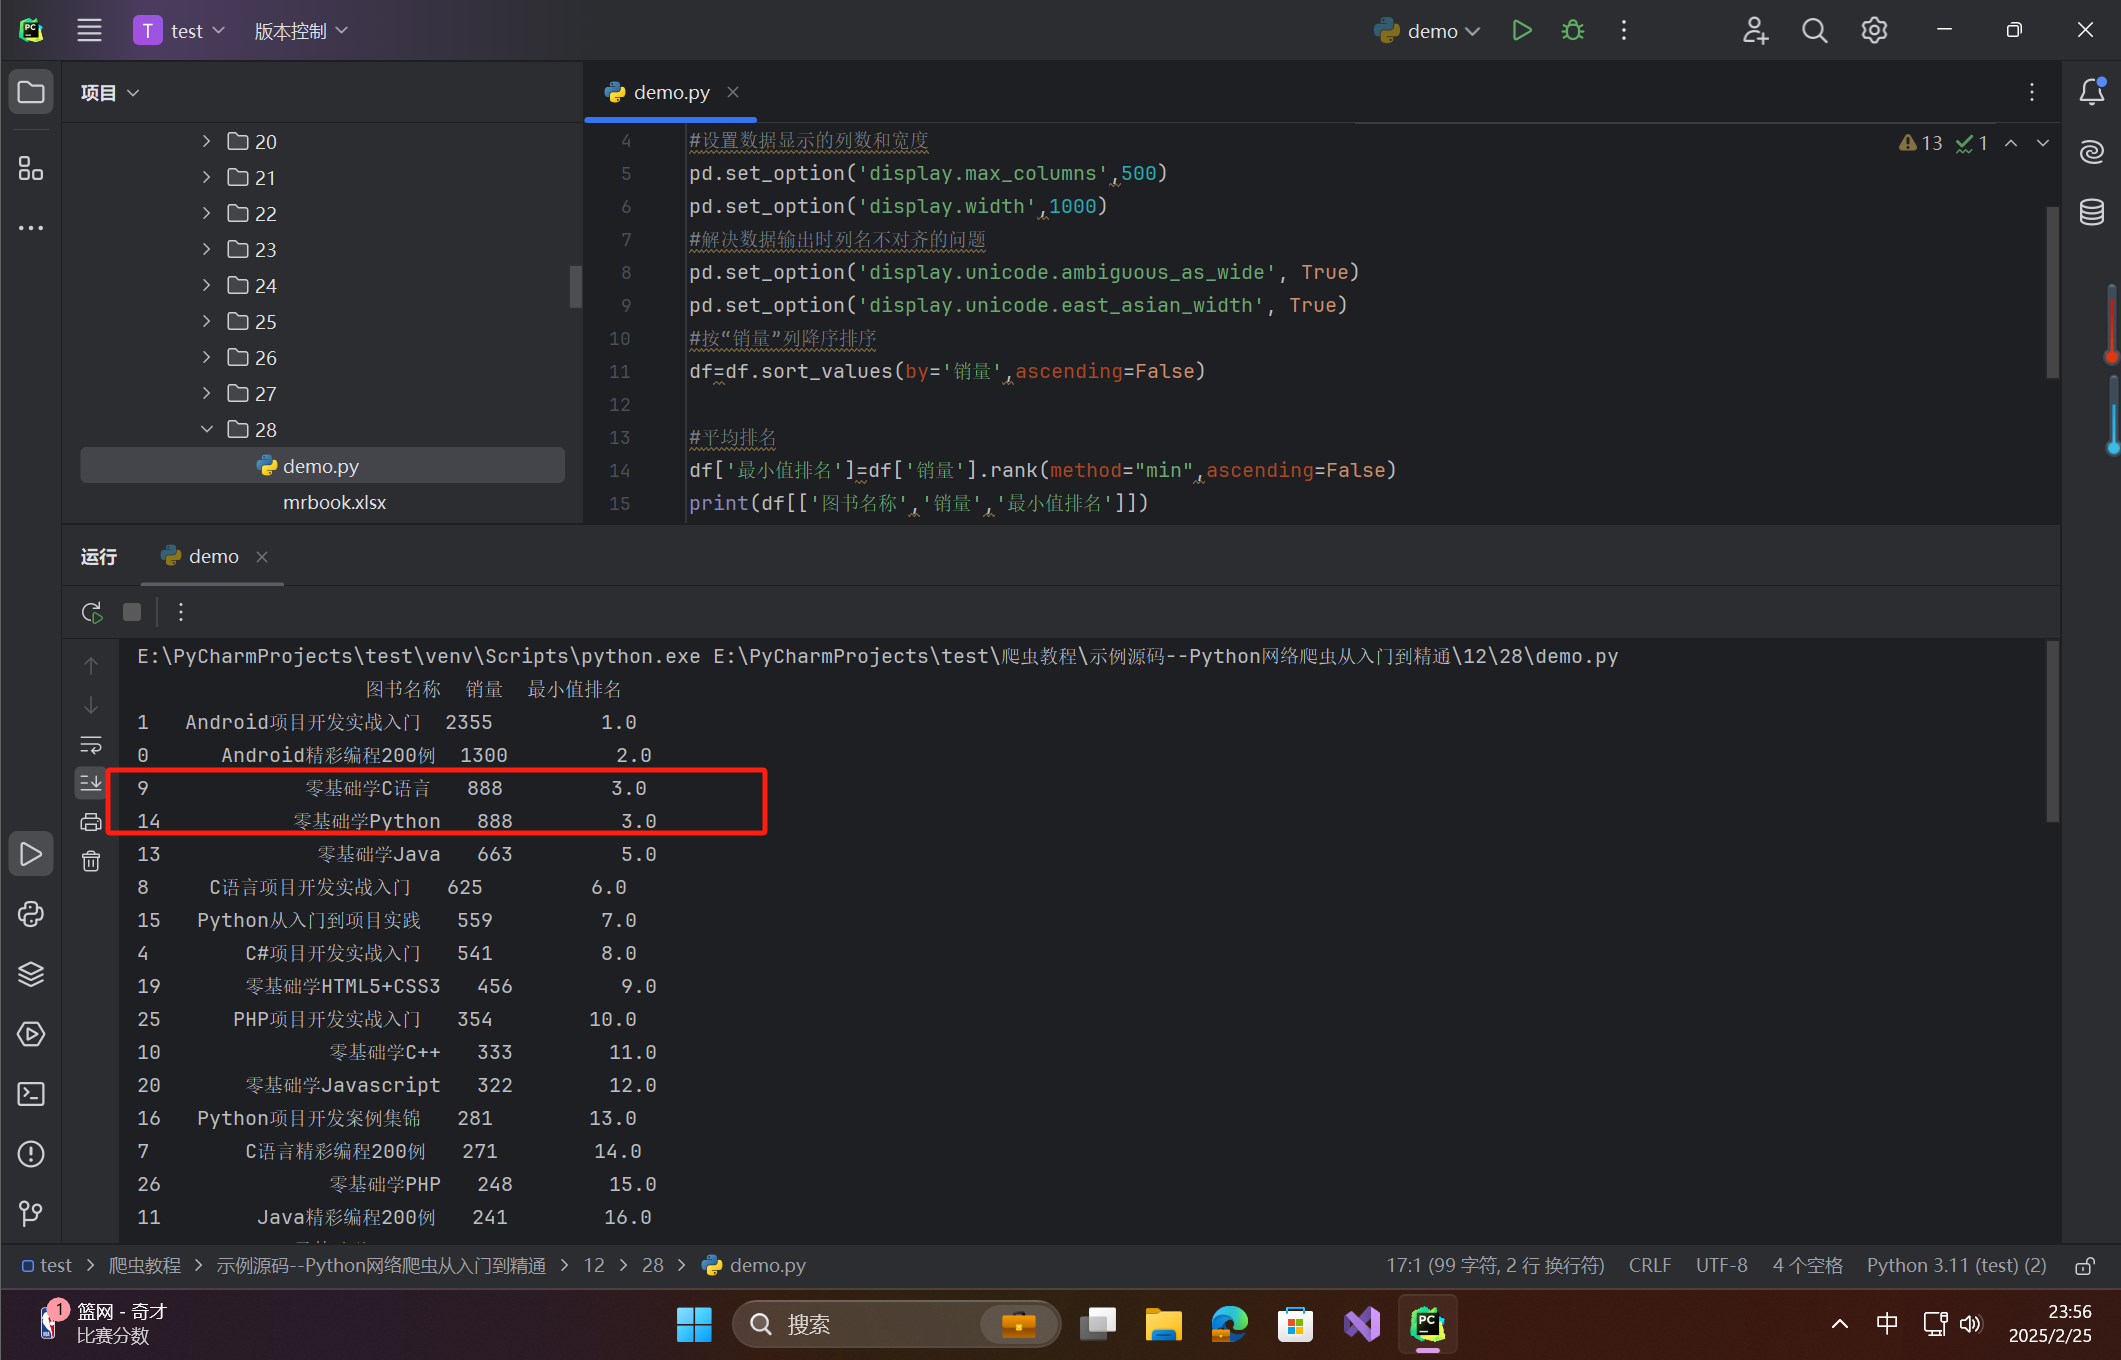Open Notifications bell
2121x1360 pixels.
[x=2091, y=92]
